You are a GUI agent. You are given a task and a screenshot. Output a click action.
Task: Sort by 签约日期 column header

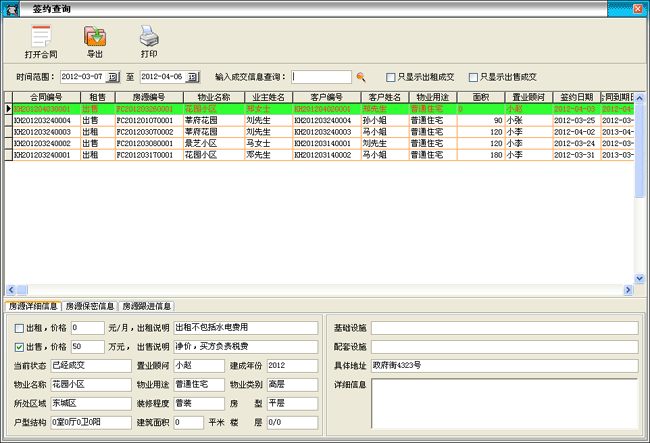coord(575,97)
